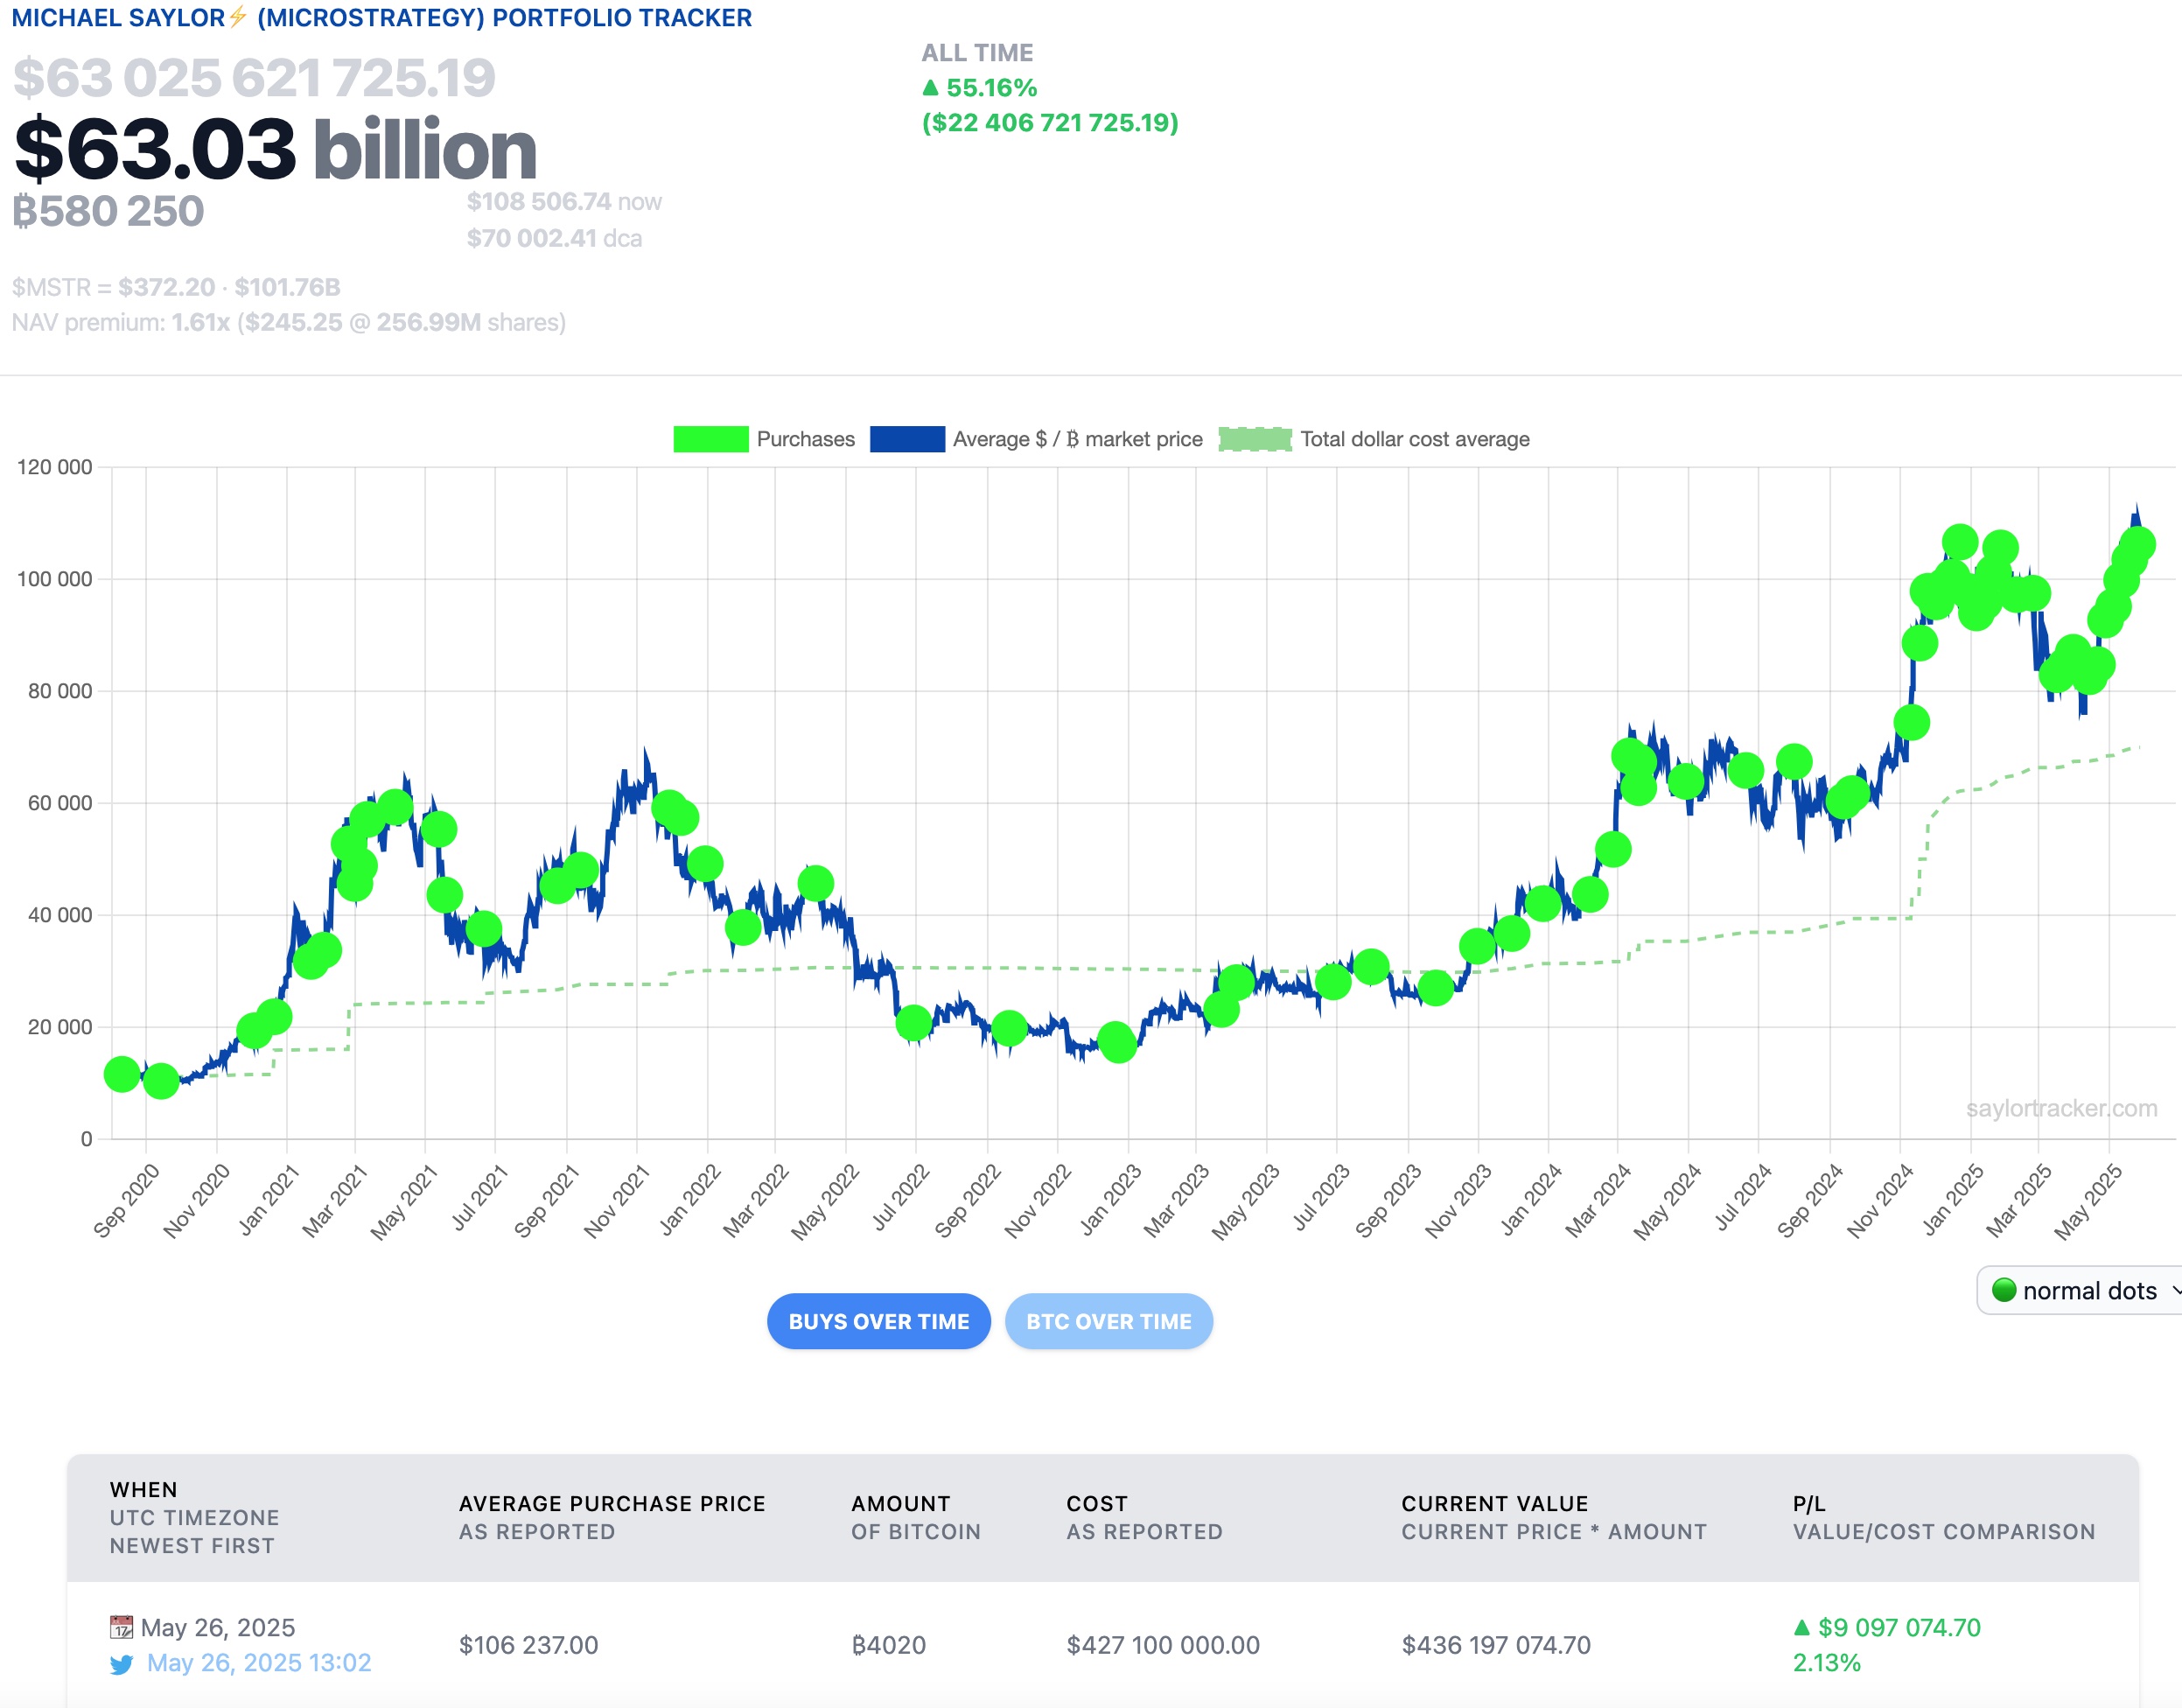Screen dimensions: 2182x1708
Task: Click the ($22 406 721 725.19) profit figure
Action: tap(1050, 123)
